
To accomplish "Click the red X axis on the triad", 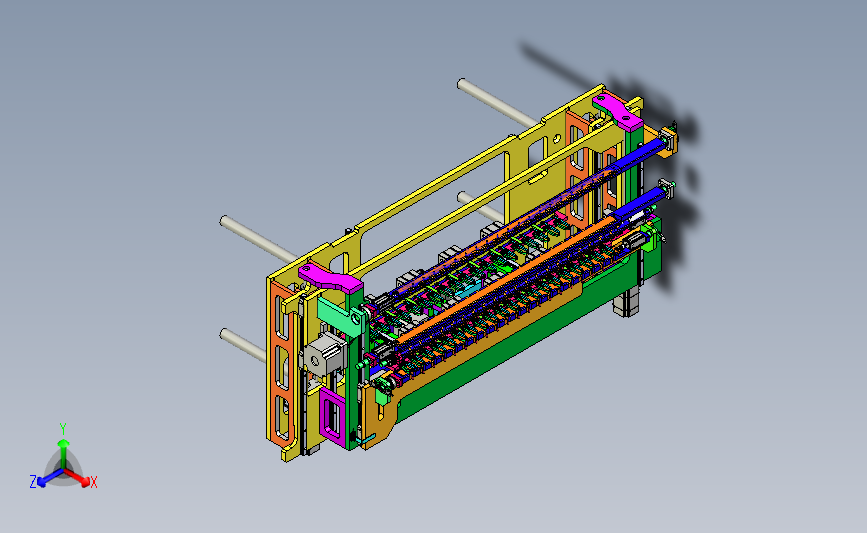I will pyautogui.click(x=78, y=478).
